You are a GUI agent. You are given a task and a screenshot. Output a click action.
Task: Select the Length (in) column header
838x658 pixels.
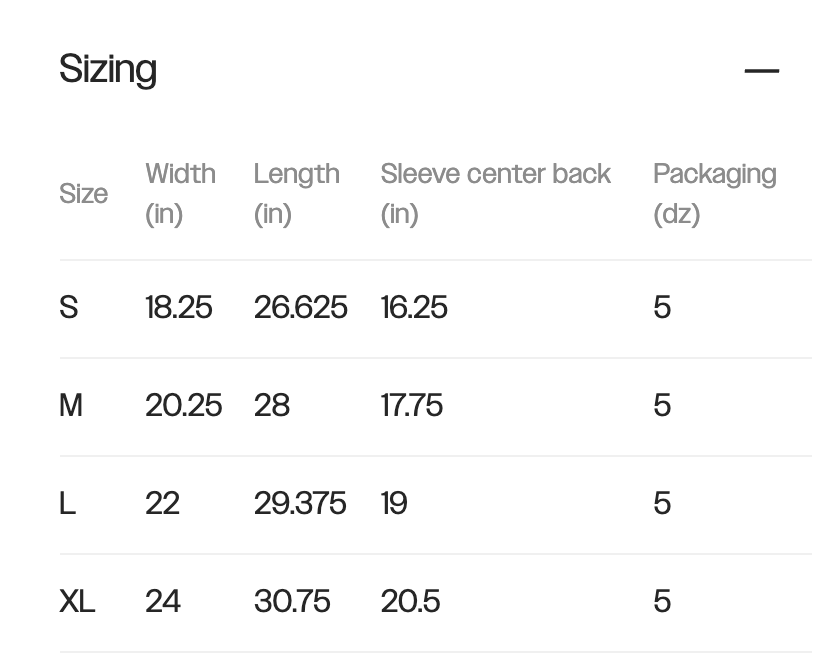(296, 193)
